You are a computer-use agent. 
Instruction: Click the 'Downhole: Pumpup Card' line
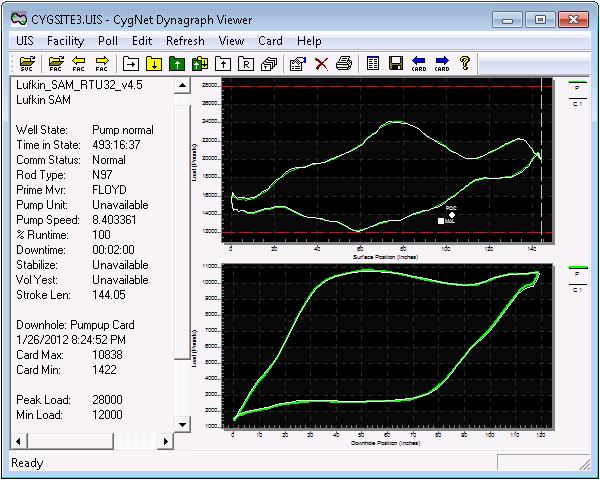(x=75, y=325)
